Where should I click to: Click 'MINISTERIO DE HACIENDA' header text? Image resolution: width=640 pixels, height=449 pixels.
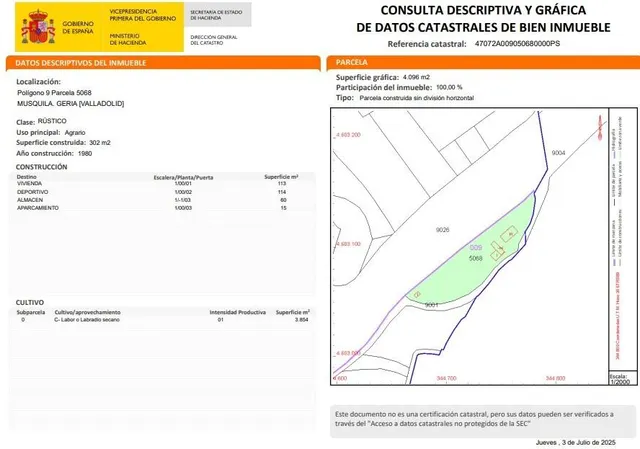pyautogui.click(x=128, y=39)
